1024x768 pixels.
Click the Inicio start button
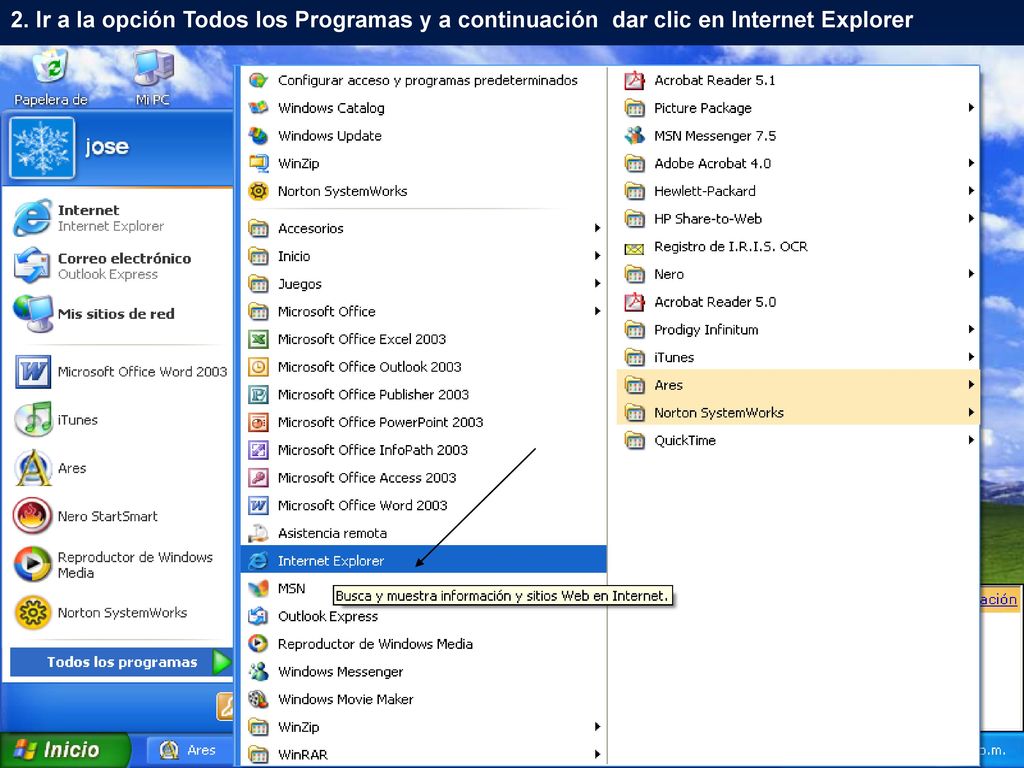63,750
